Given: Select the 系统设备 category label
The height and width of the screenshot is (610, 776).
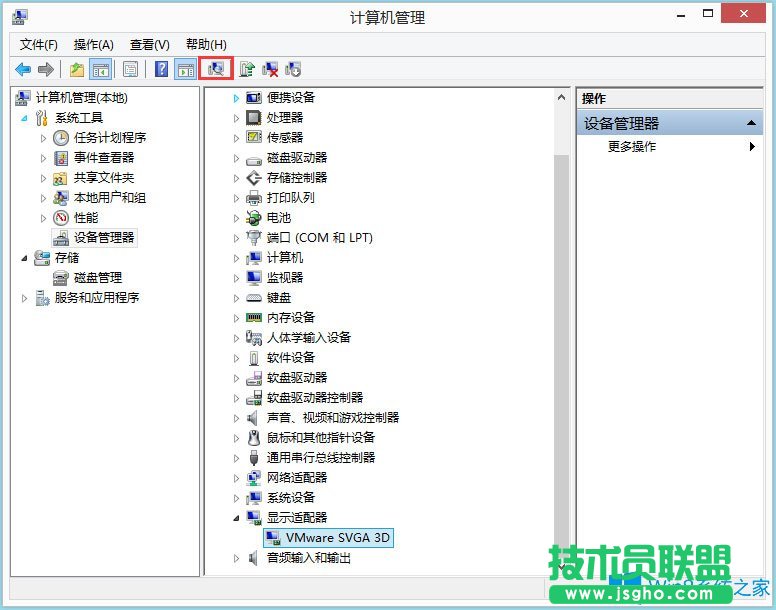Looking at the screenshot, I should [x=291, y=498].
